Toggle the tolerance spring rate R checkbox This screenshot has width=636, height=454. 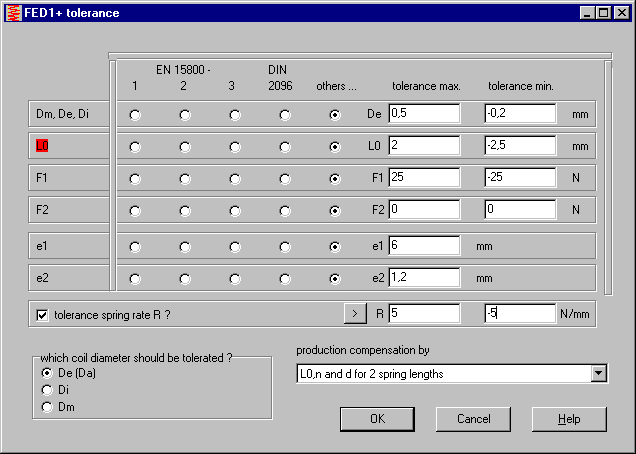click(43, 315)
